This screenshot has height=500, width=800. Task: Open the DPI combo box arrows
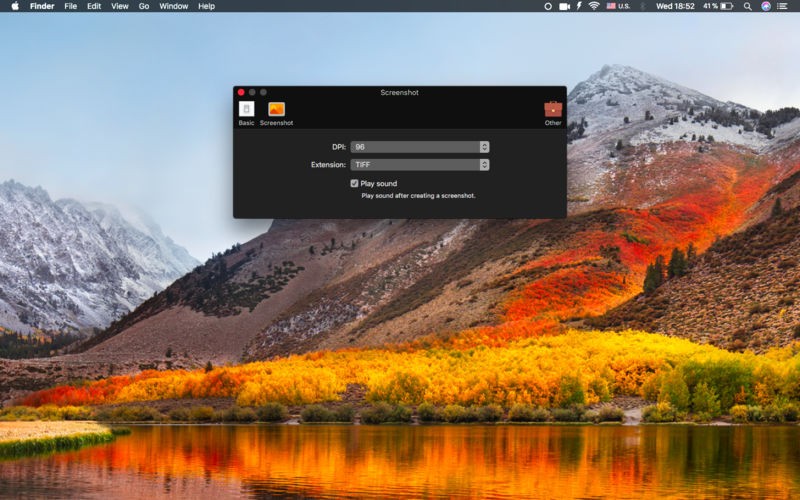[484, 147]
